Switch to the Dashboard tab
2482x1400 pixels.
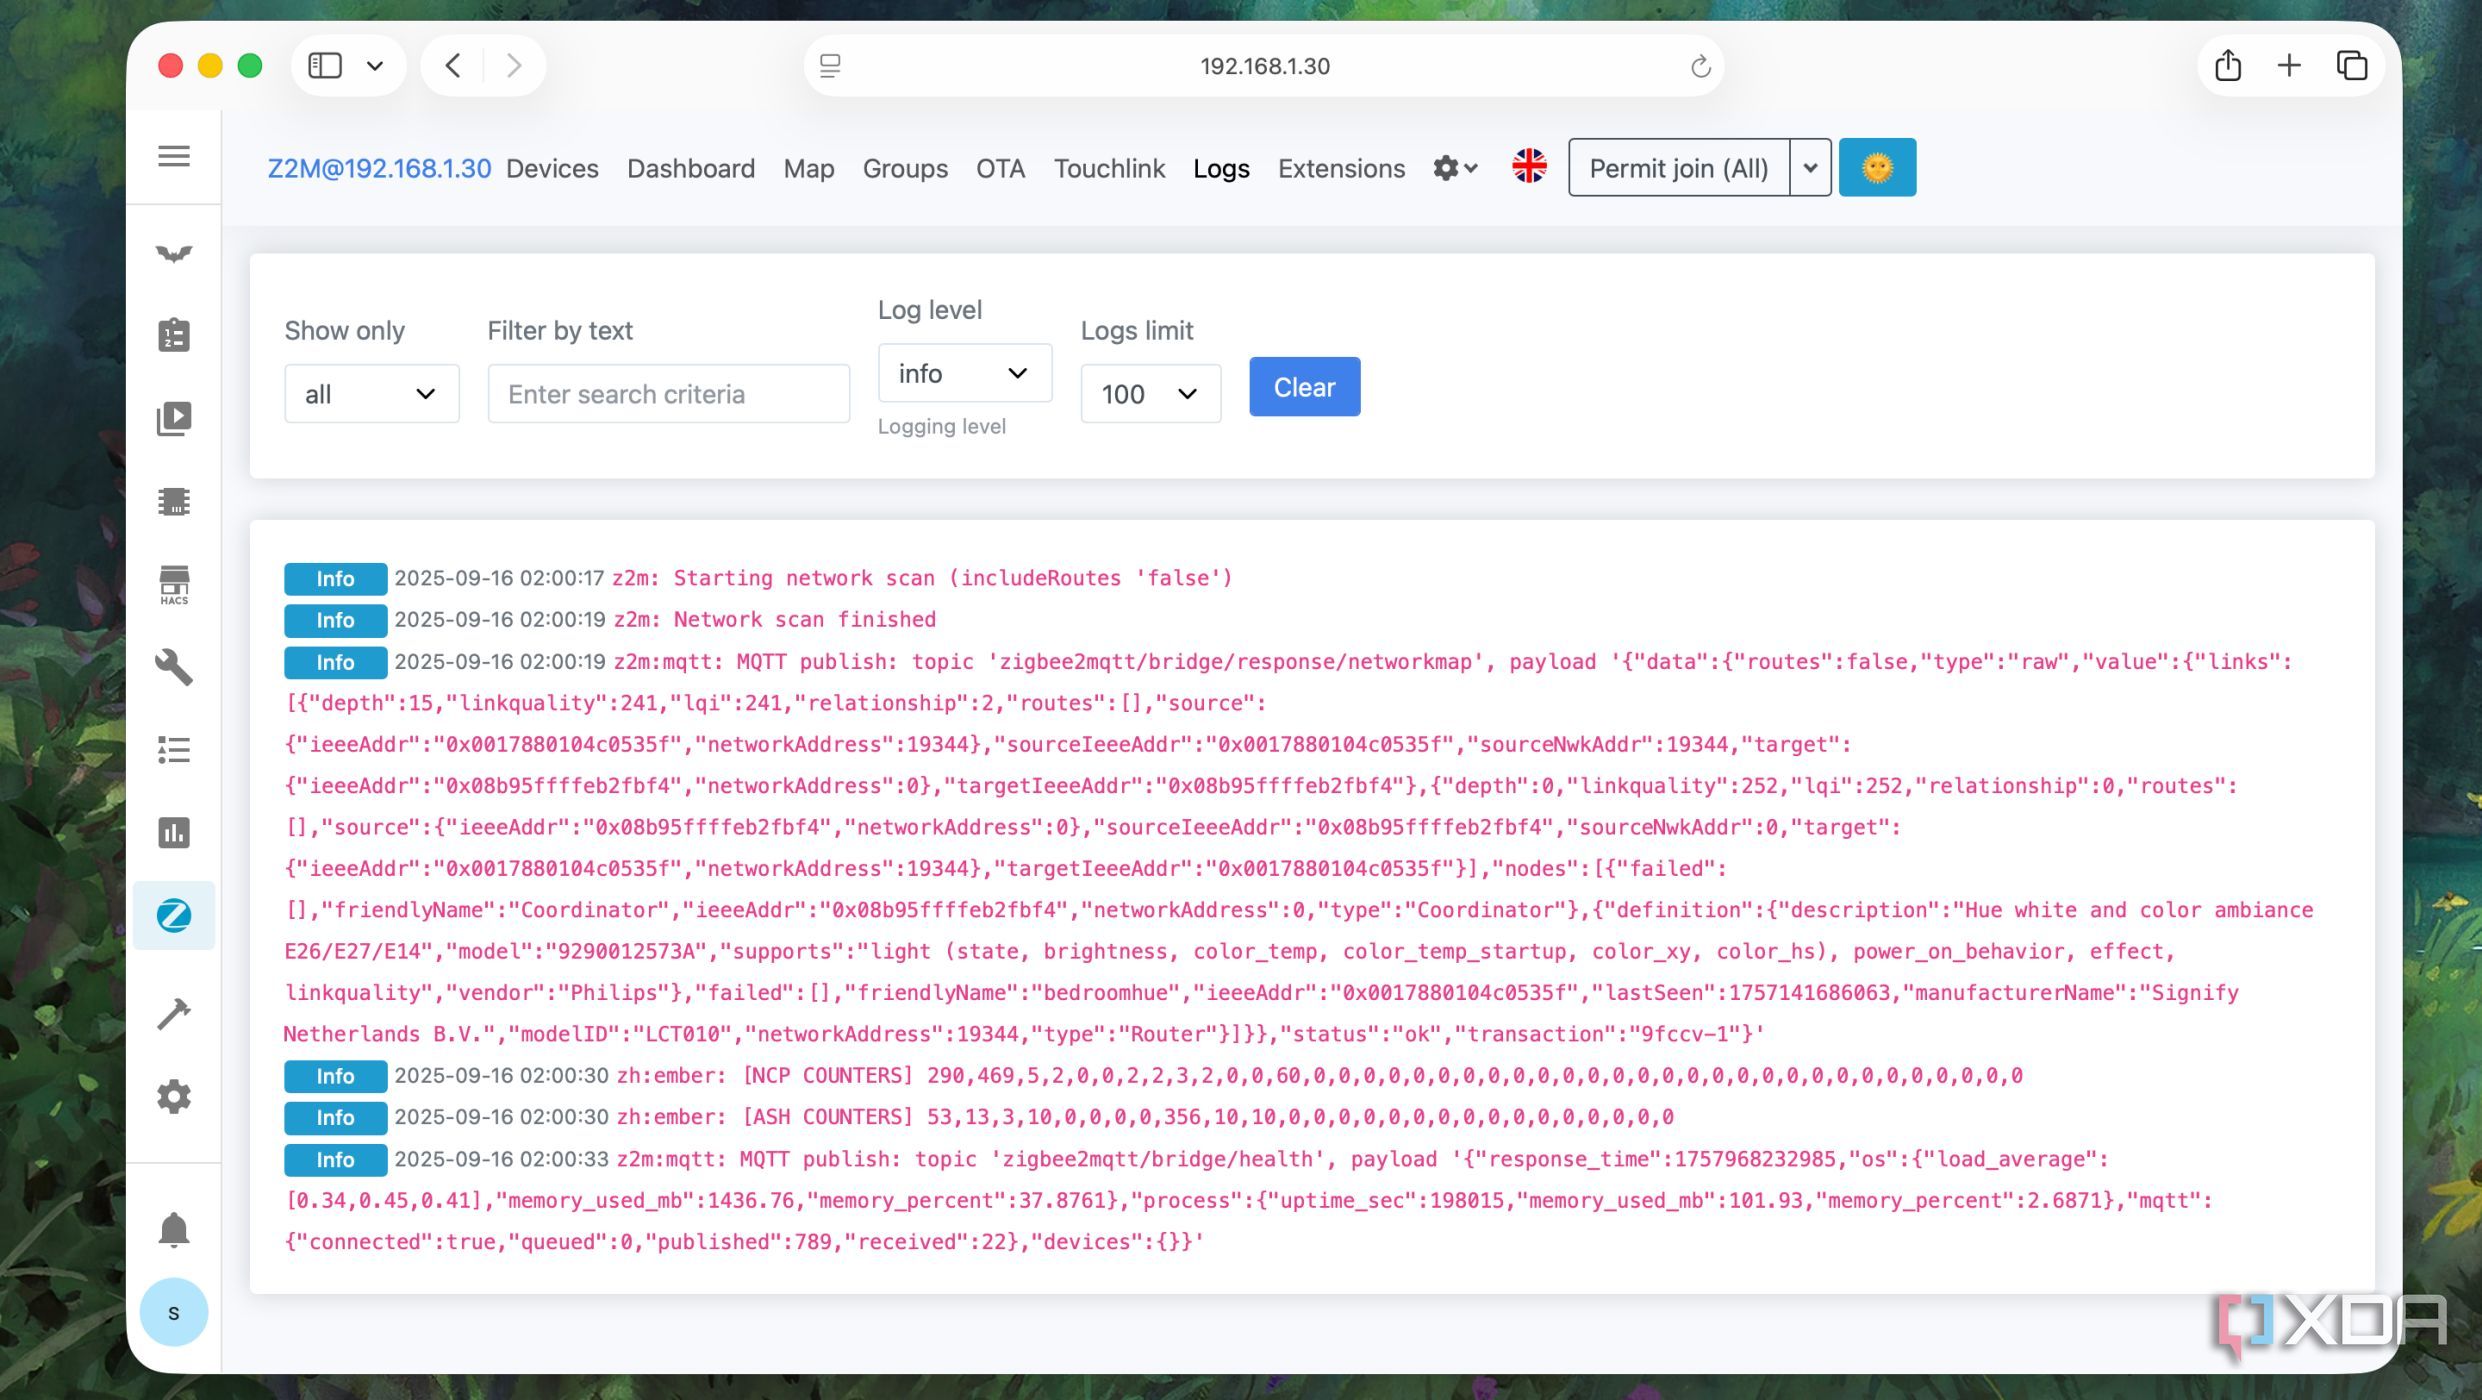click(x=691, y=168)
